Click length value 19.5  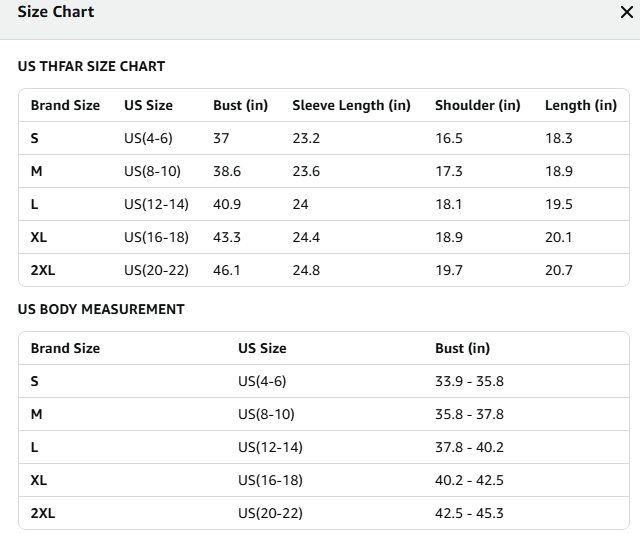click(559, 205)
